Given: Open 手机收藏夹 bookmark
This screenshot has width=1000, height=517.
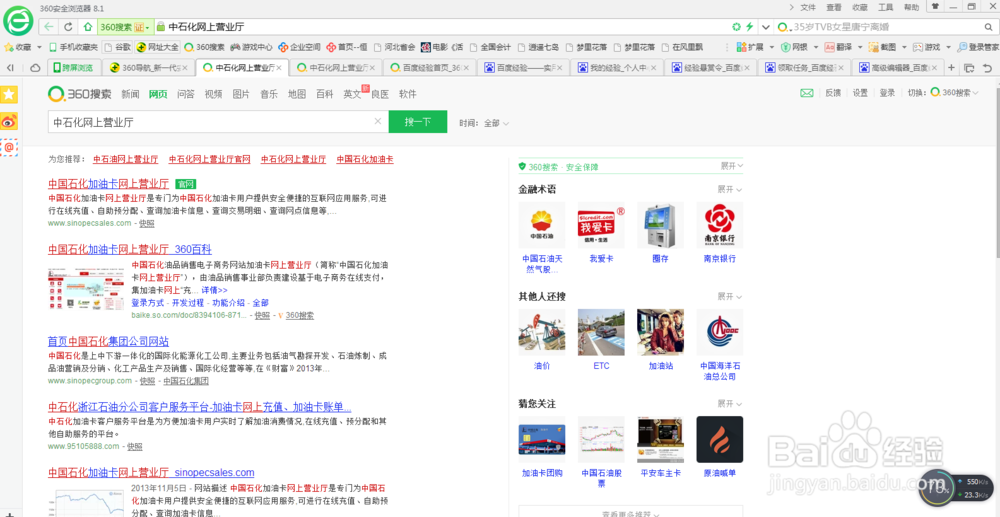Looking at the screenshot, I should click(73, 47).
